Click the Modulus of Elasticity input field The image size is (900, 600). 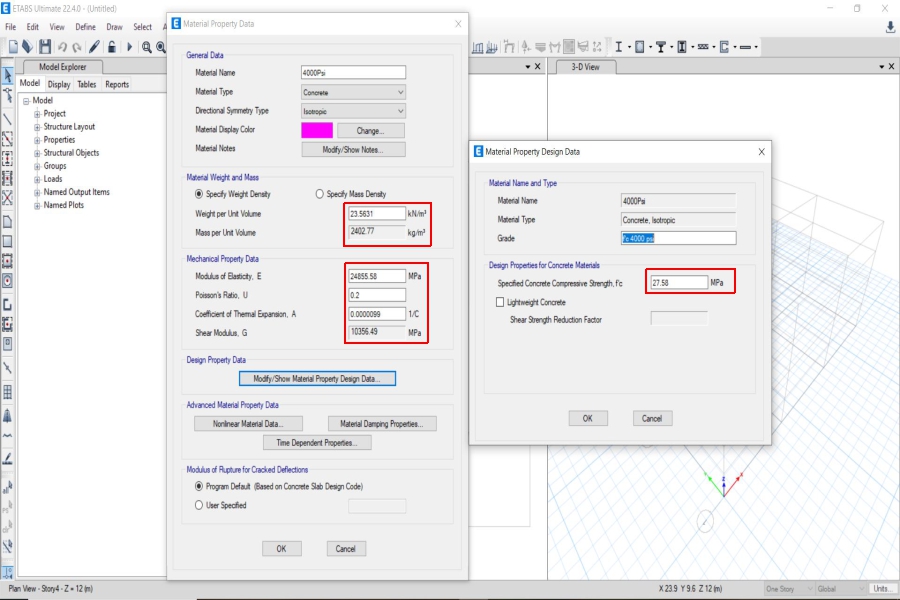click(x=377, y=276)
